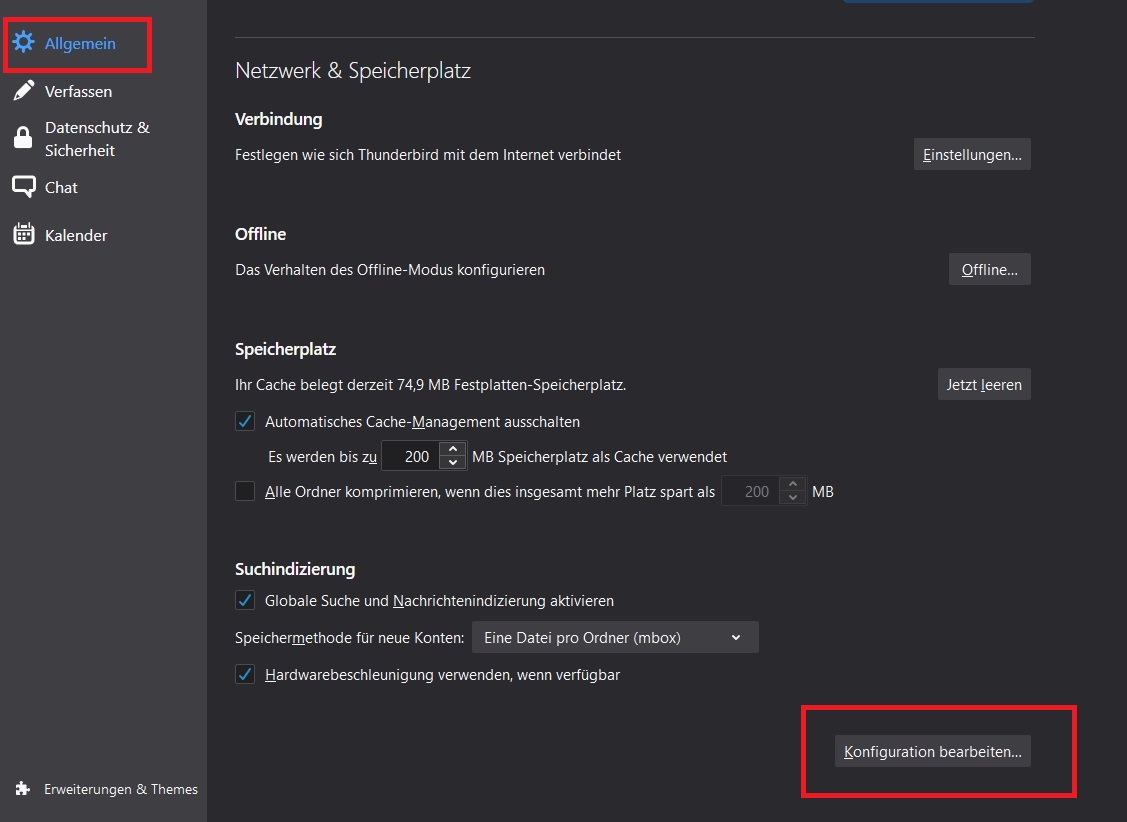Click the Erweiterungen & Themes puzzle icon
This screenshot has width=1127, height=822.
(x=23, y=789)
